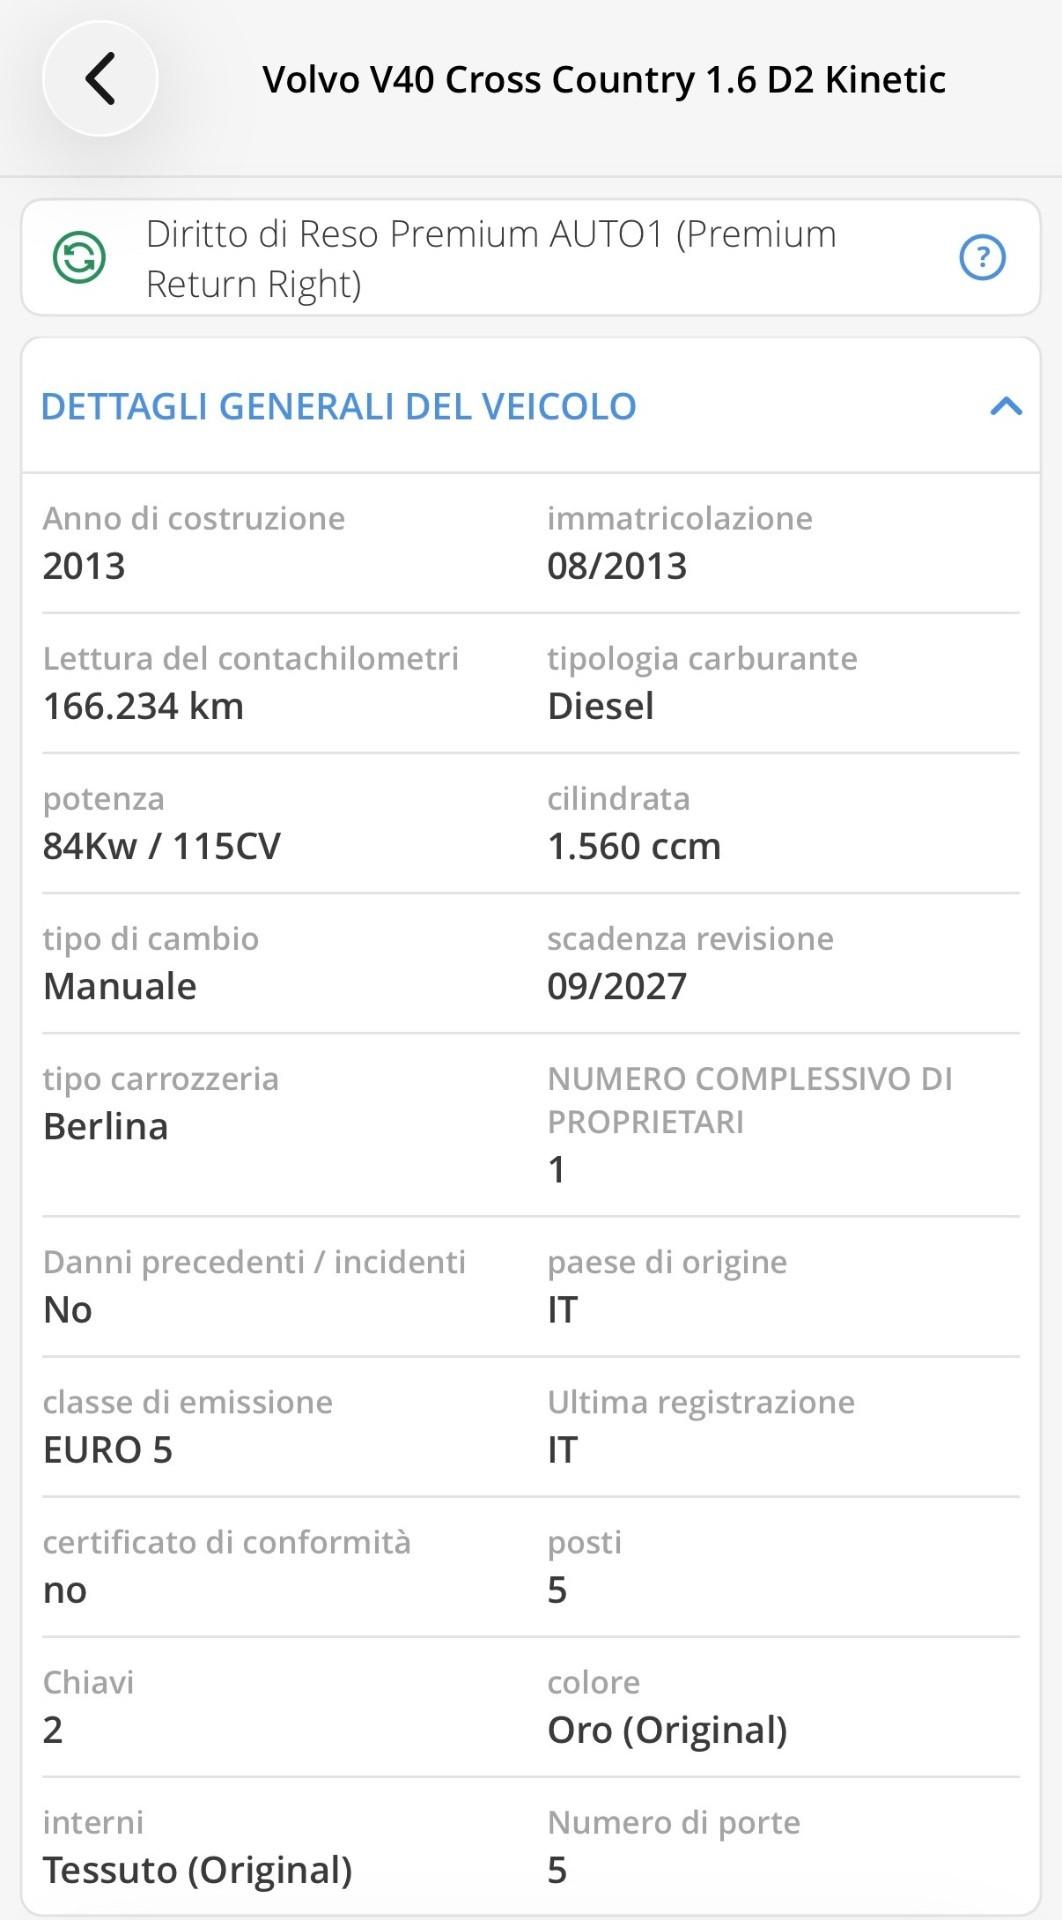
Task: Select the 1.560 ccm displacement value
Action: [634, 846]
